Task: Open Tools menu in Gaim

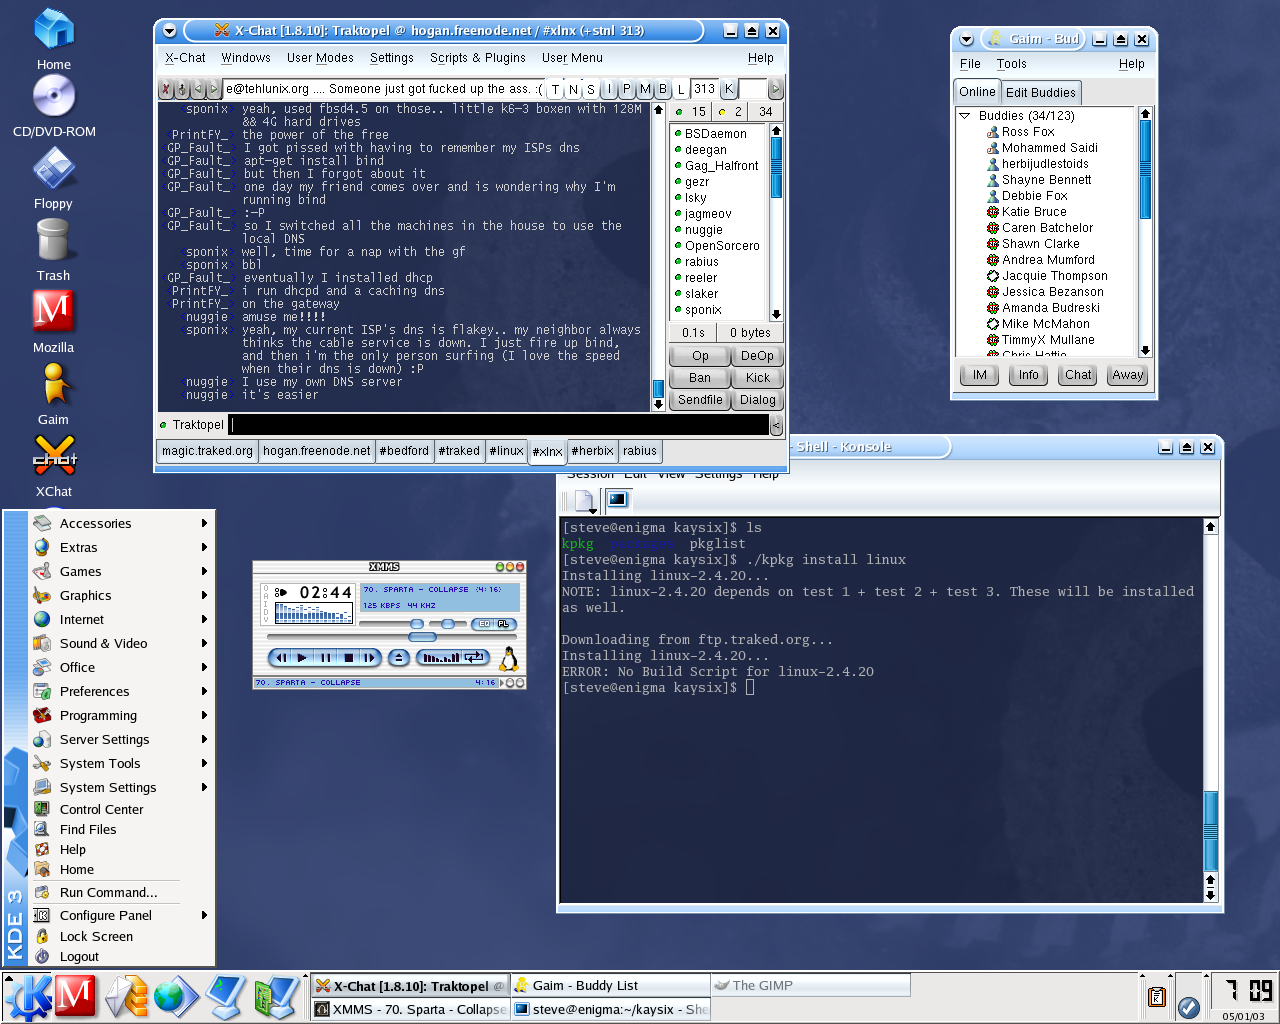Action: 1011,63
